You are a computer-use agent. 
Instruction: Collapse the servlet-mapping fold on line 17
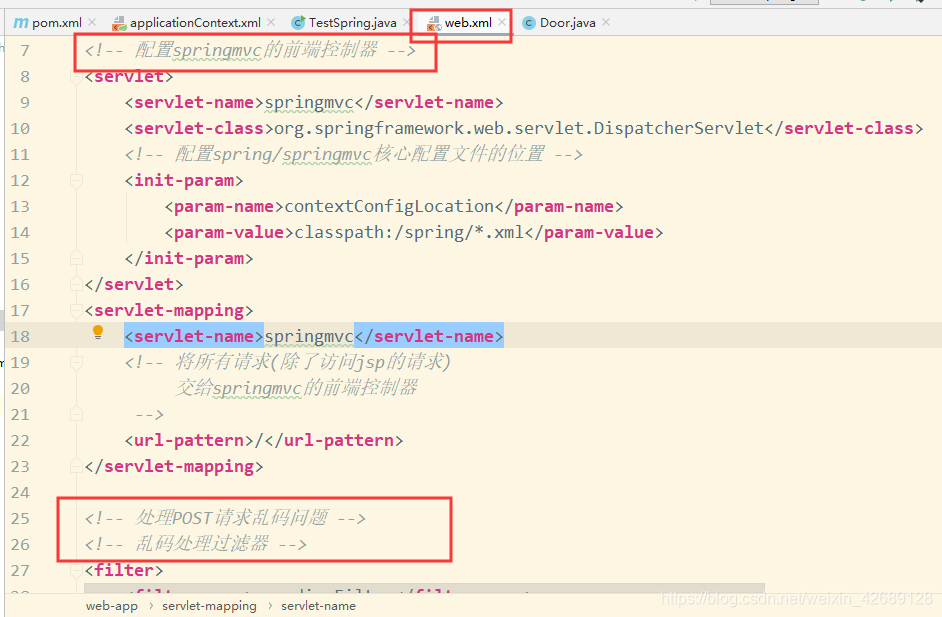pyautogui.click(x=76, y=310)
